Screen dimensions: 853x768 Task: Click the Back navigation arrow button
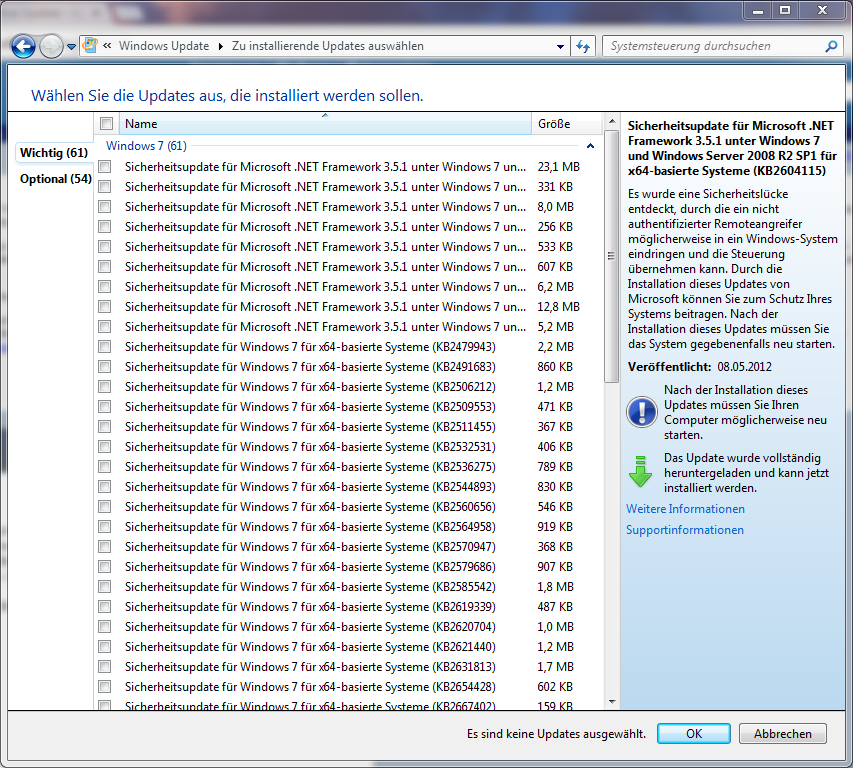point(24,46)
